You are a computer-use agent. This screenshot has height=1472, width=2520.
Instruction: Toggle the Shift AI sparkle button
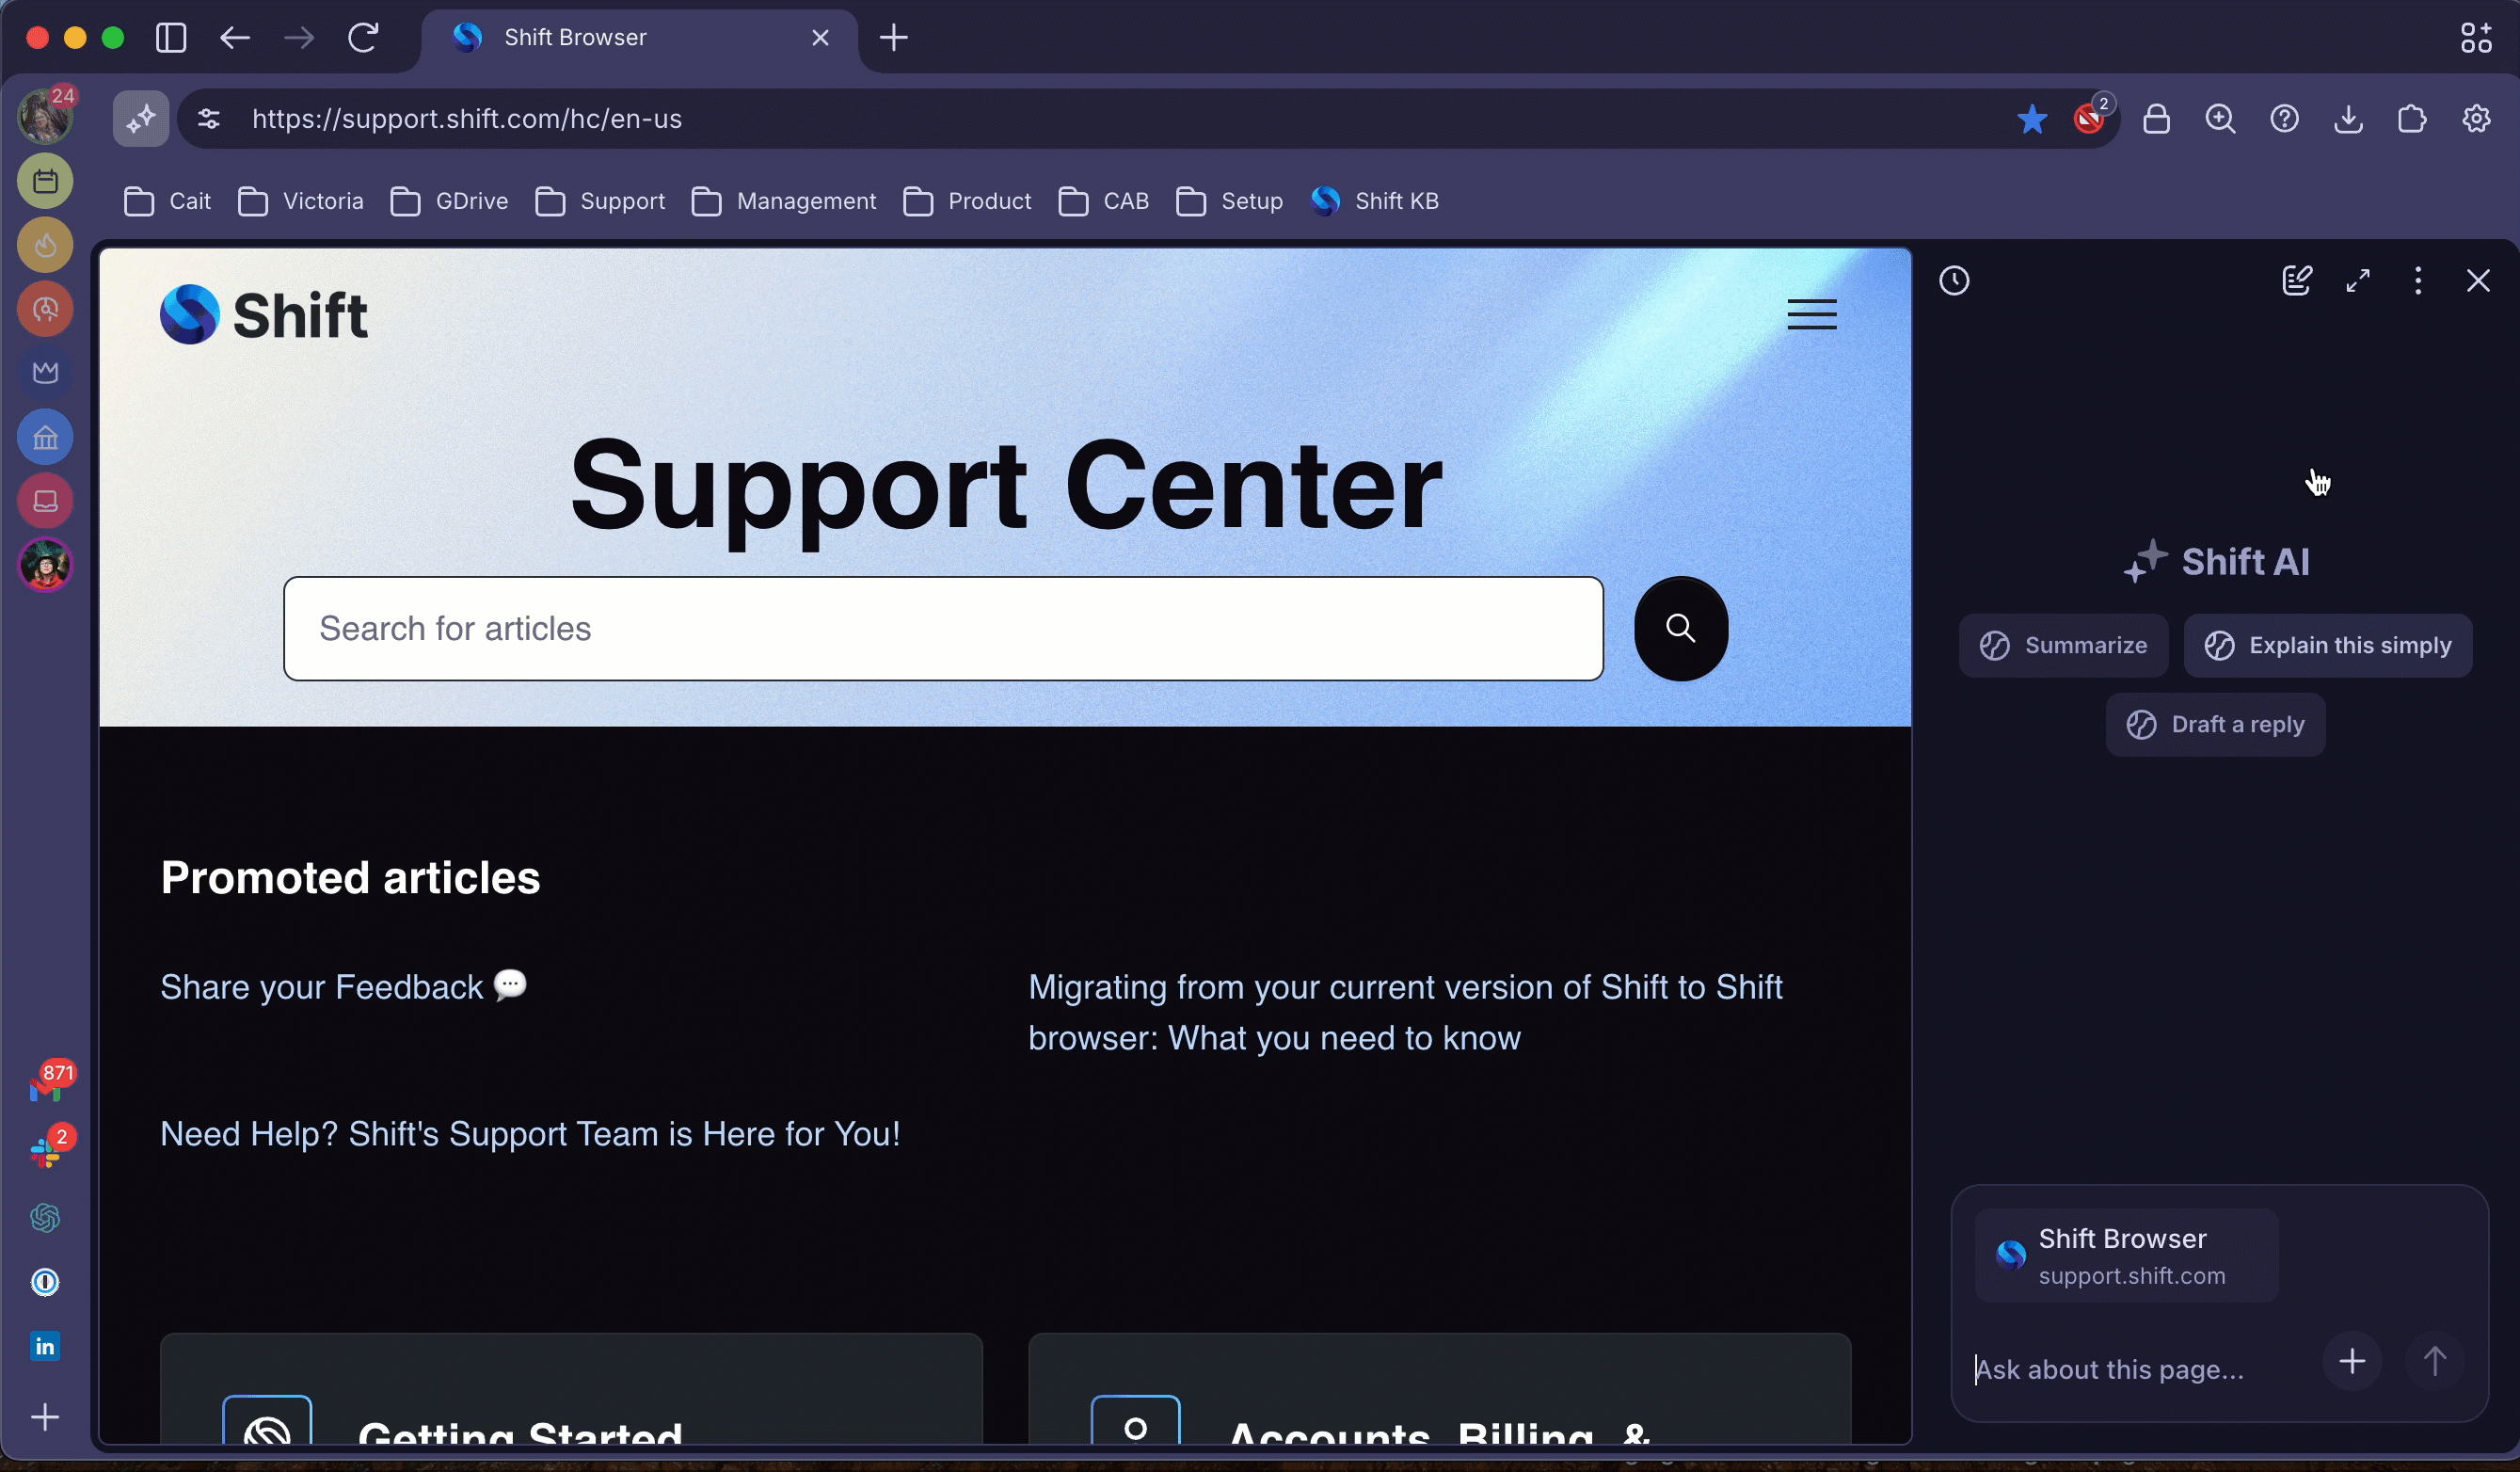pos(140,119)
